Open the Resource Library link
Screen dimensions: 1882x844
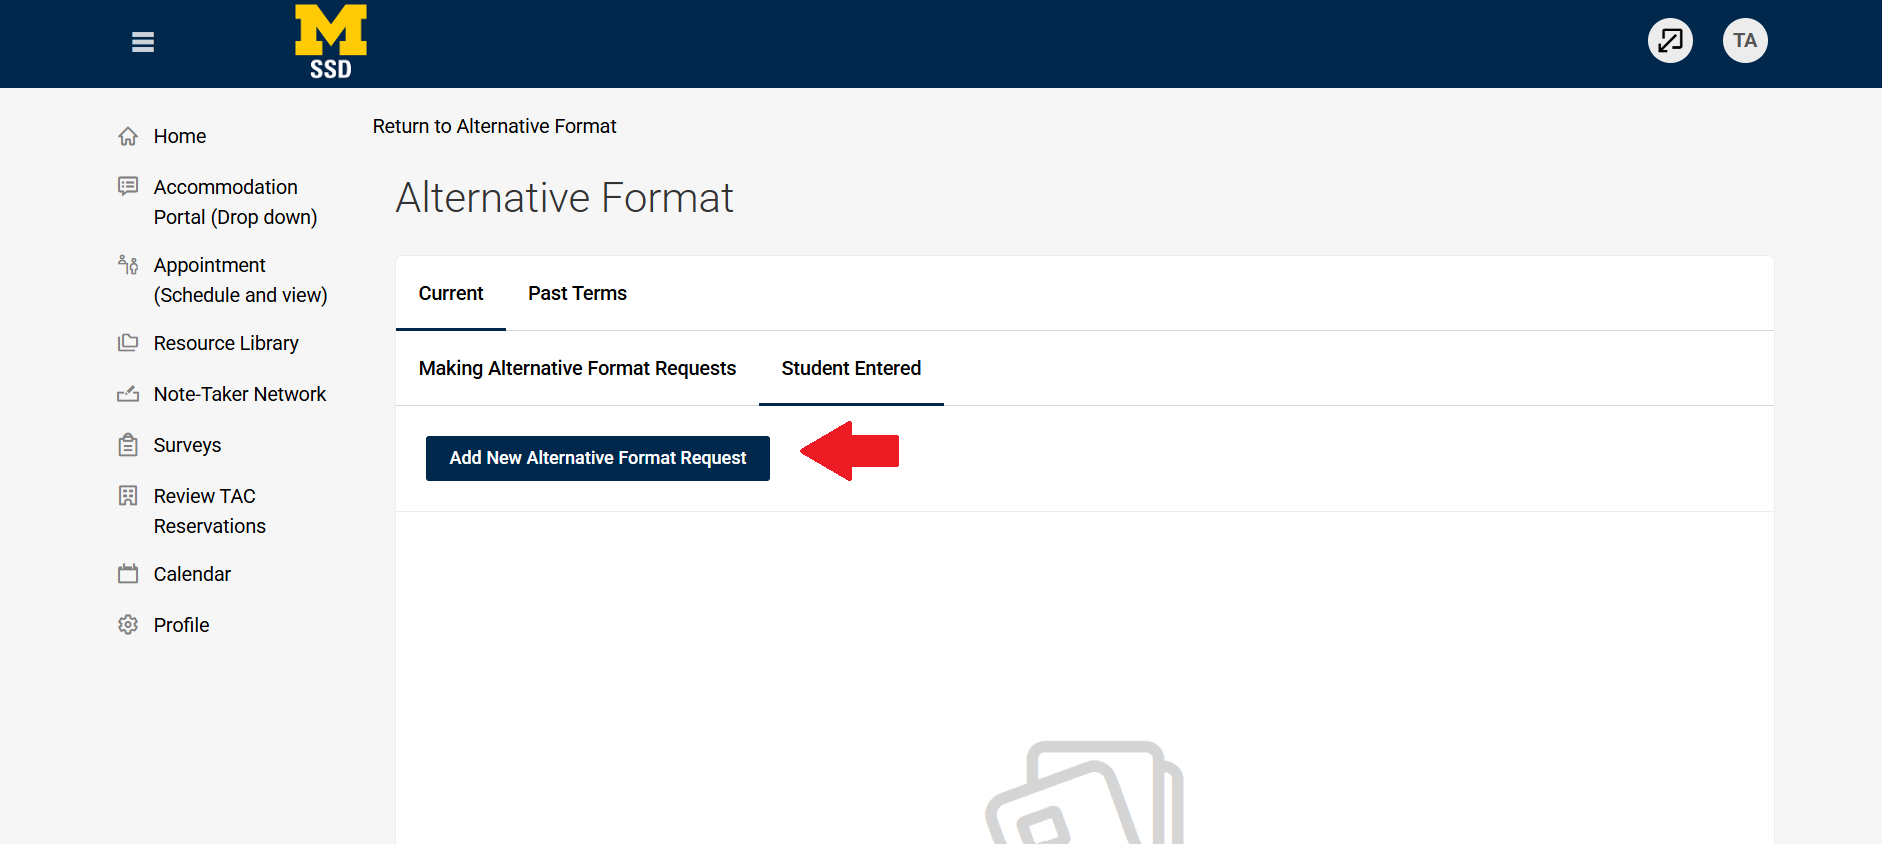tap(226, 343)
